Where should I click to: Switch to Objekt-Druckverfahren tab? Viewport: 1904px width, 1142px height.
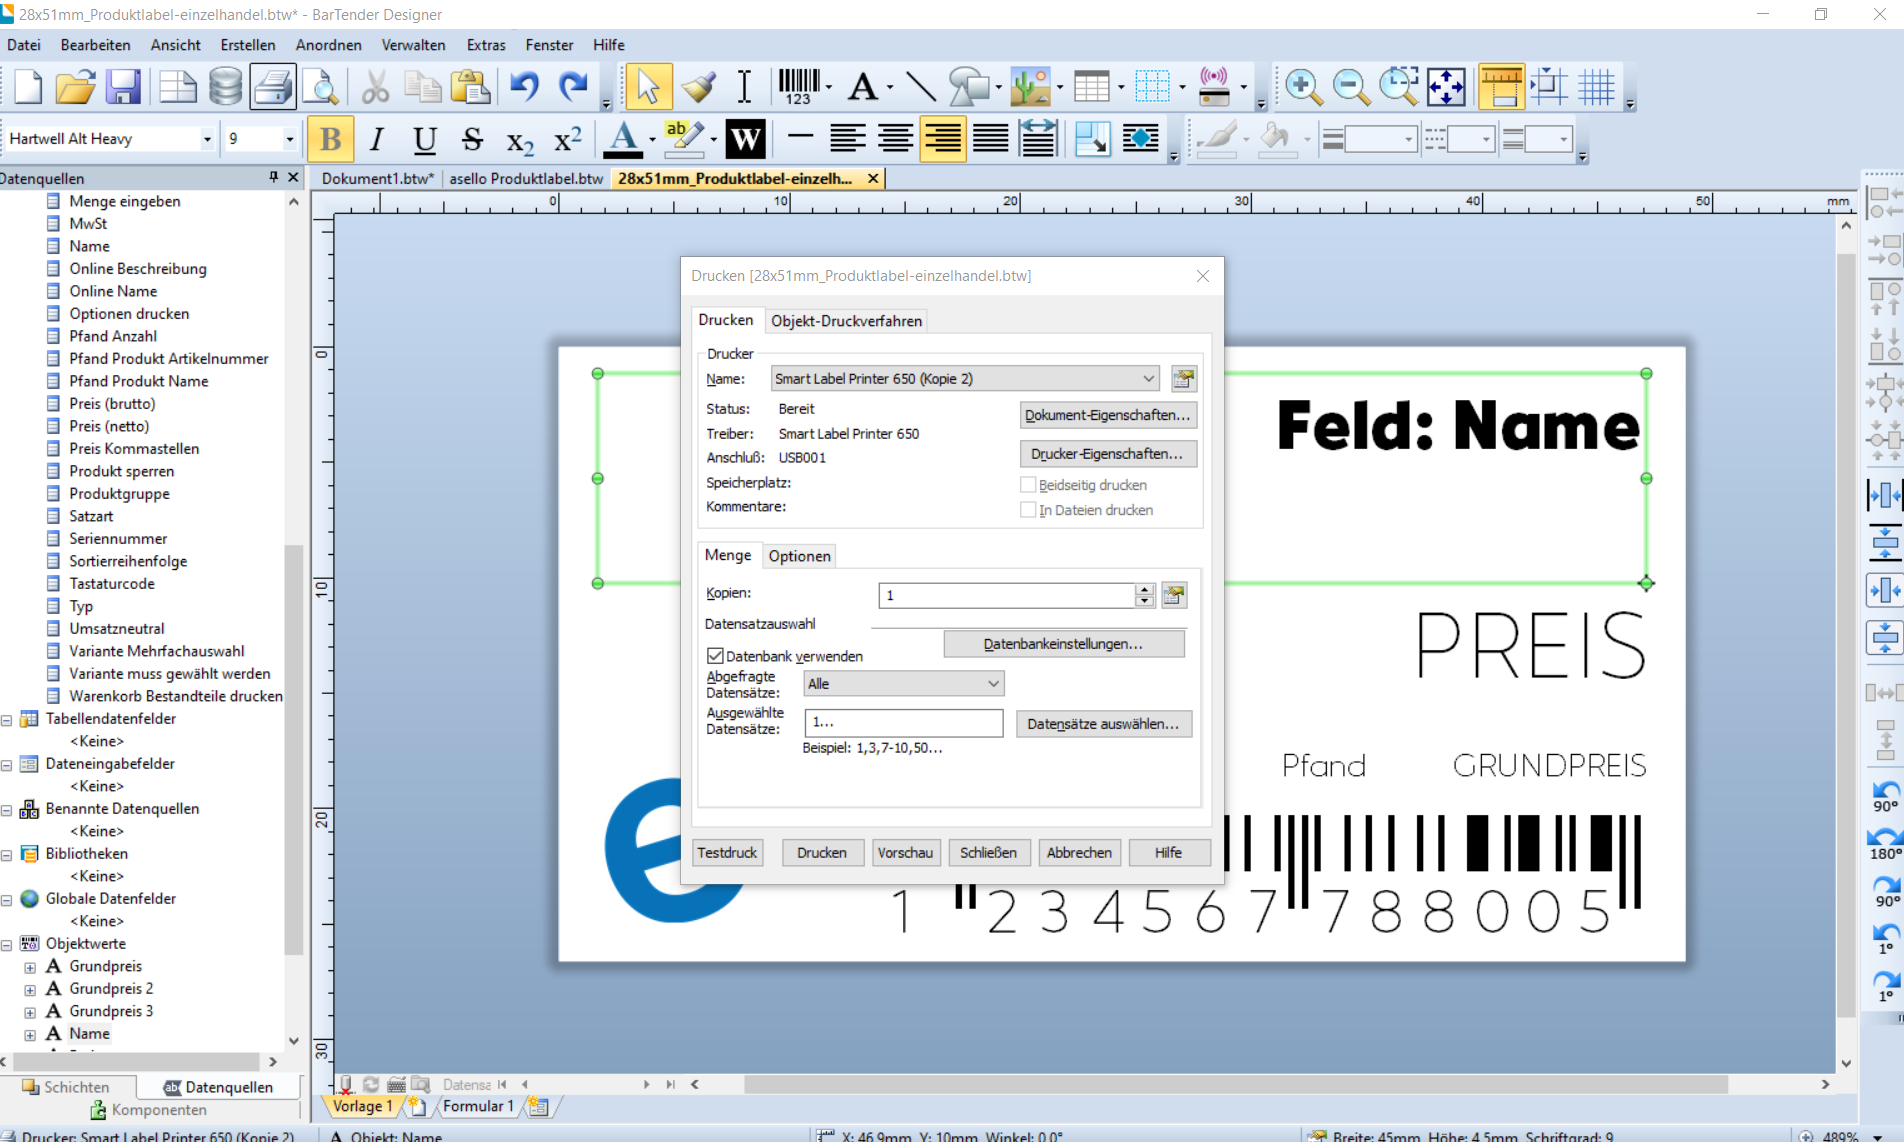tap(846, 321)
